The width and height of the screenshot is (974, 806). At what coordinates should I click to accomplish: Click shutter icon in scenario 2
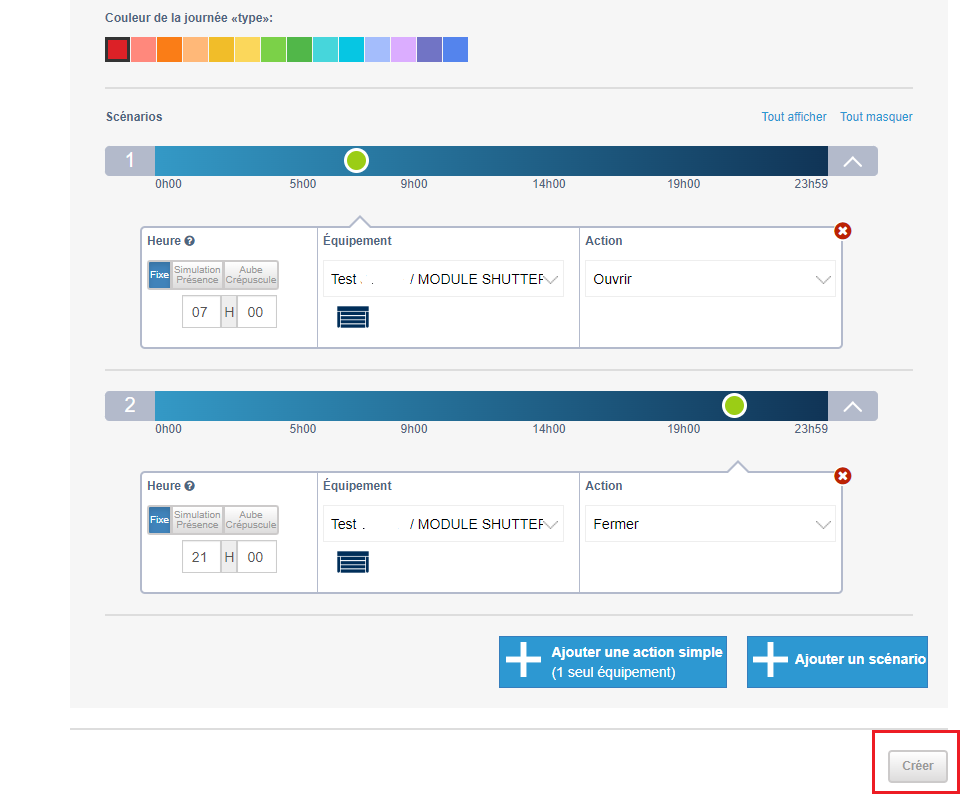[x=353, y=561]
